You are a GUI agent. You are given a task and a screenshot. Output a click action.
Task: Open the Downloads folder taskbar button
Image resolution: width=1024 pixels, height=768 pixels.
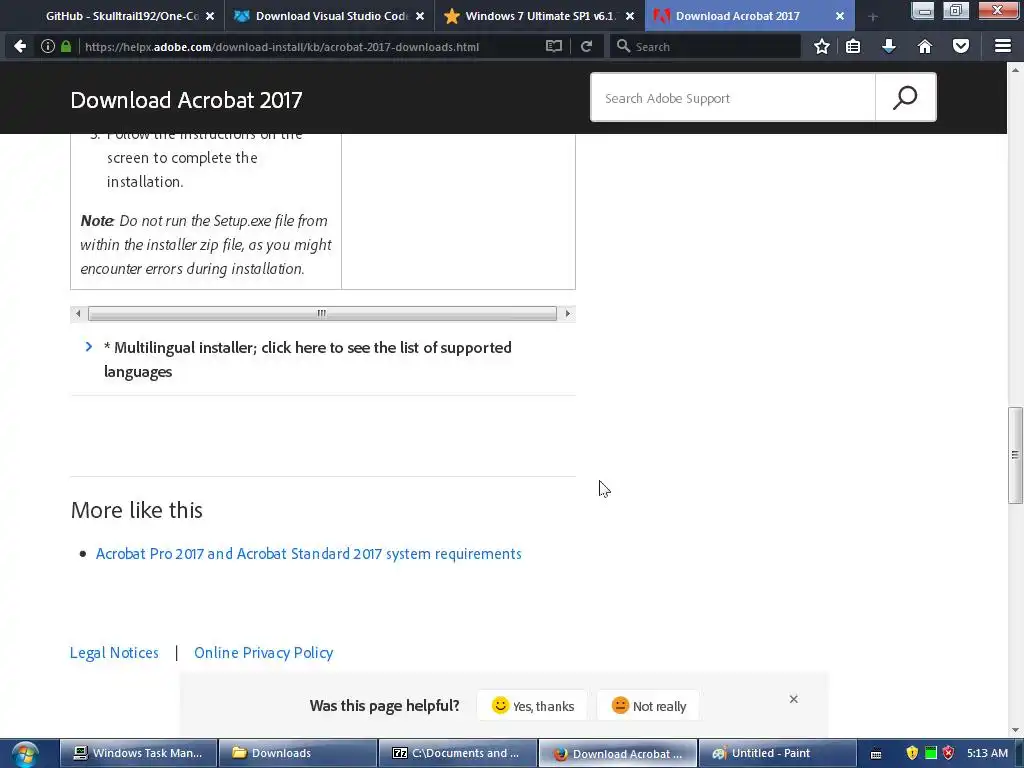coord(298,753)
